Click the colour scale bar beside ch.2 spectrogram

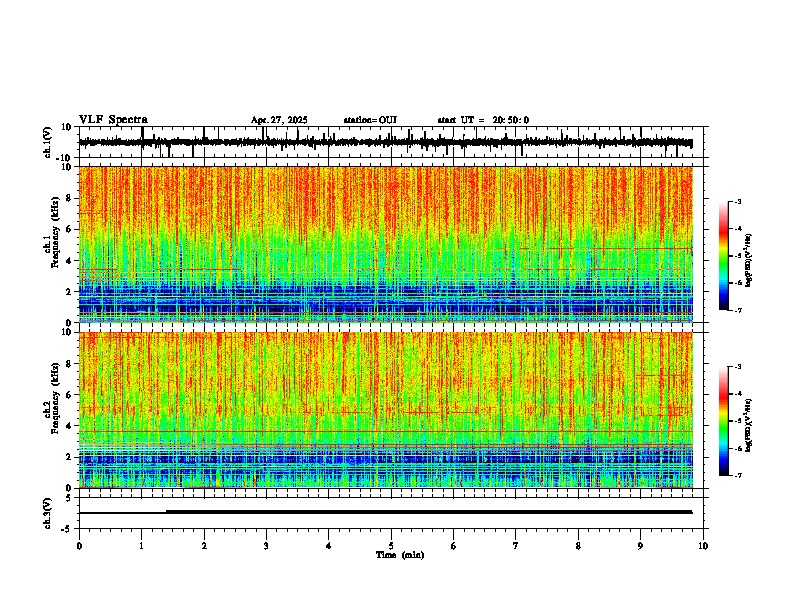point(724,421)
